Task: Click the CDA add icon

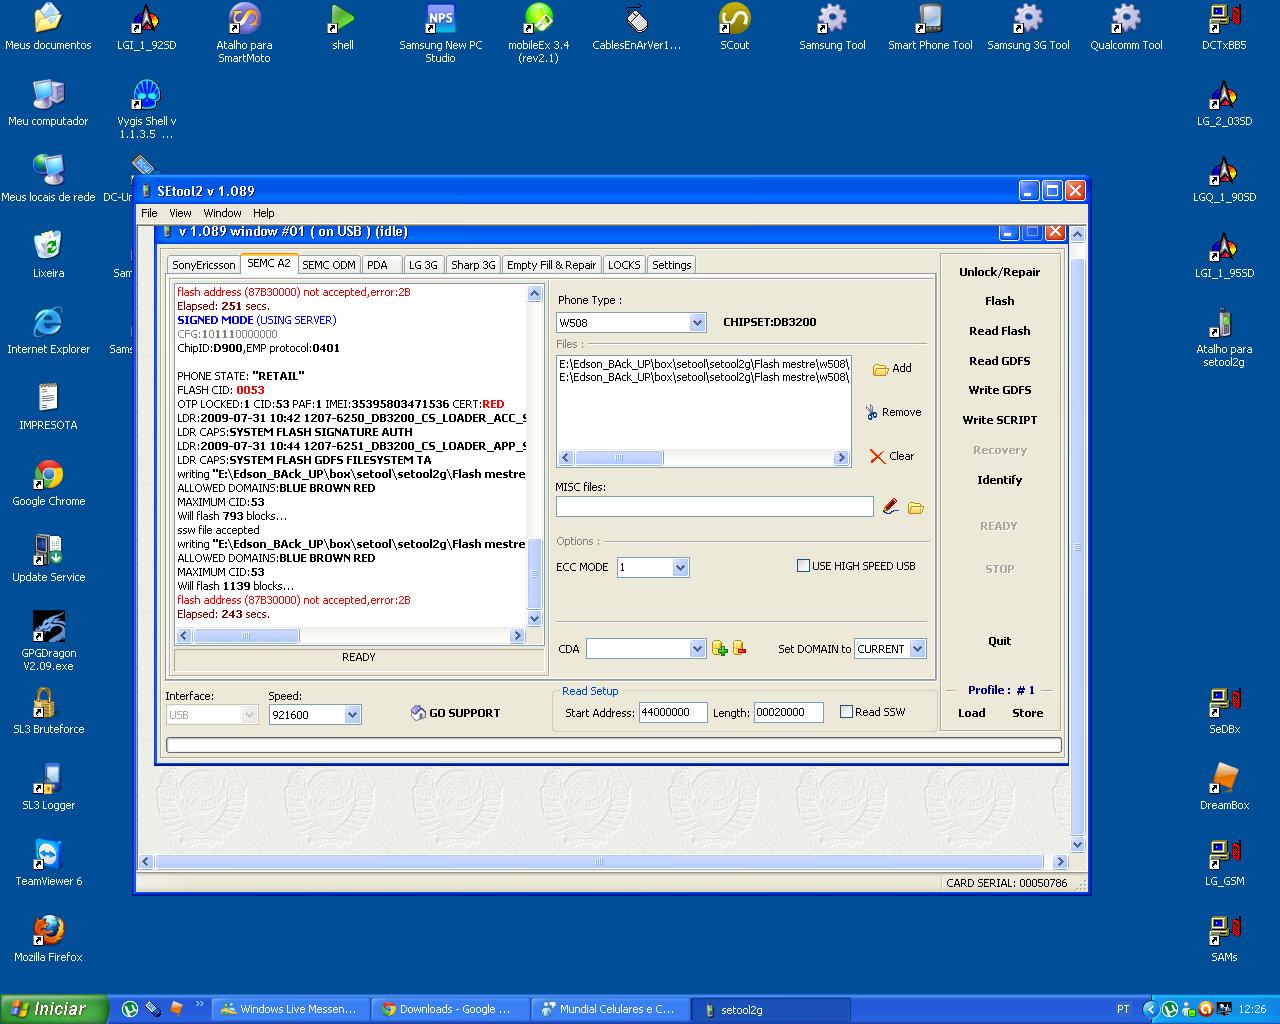Action: click(719, 648)
